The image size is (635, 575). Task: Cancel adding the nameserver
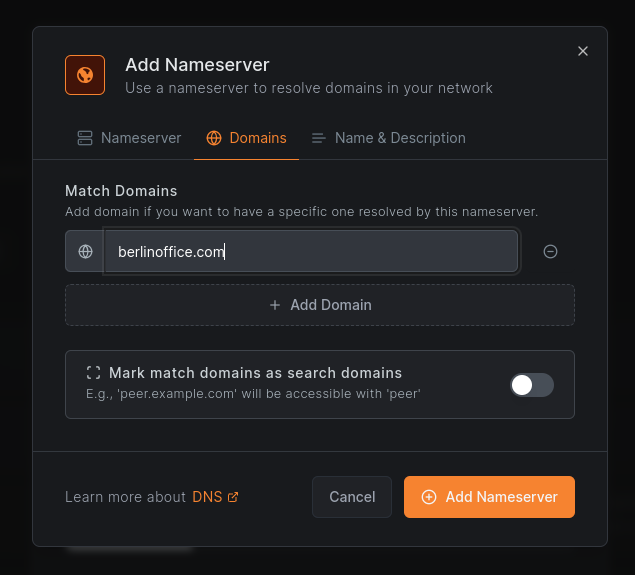click(352, 497)
